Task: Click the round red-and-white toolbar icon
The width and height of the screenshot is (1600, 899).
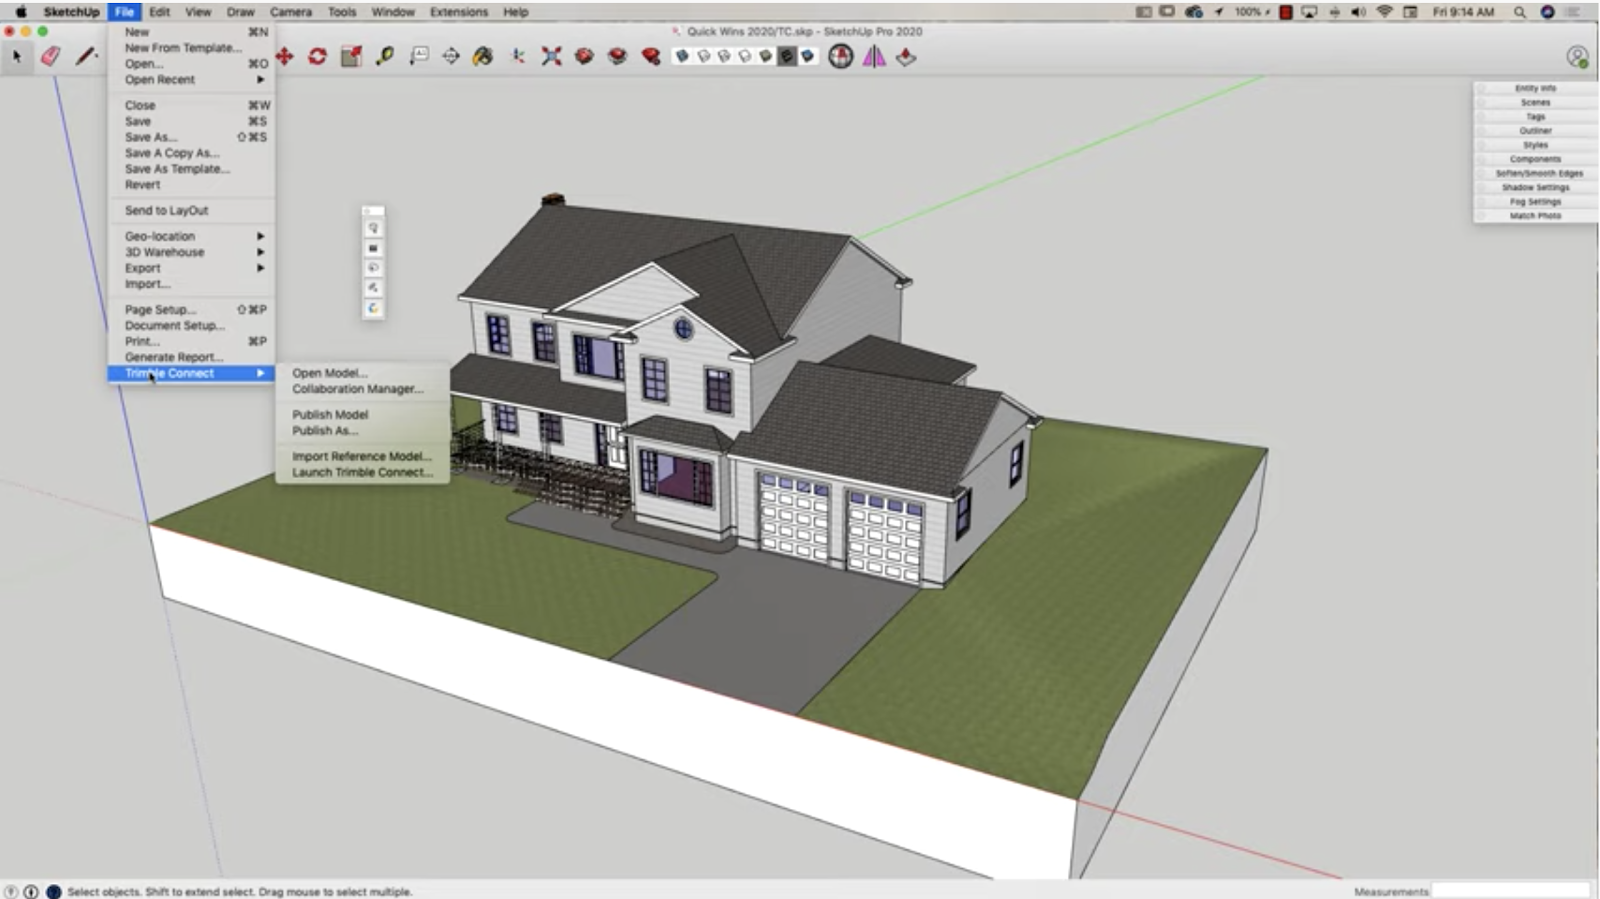Action: (841, 57)
